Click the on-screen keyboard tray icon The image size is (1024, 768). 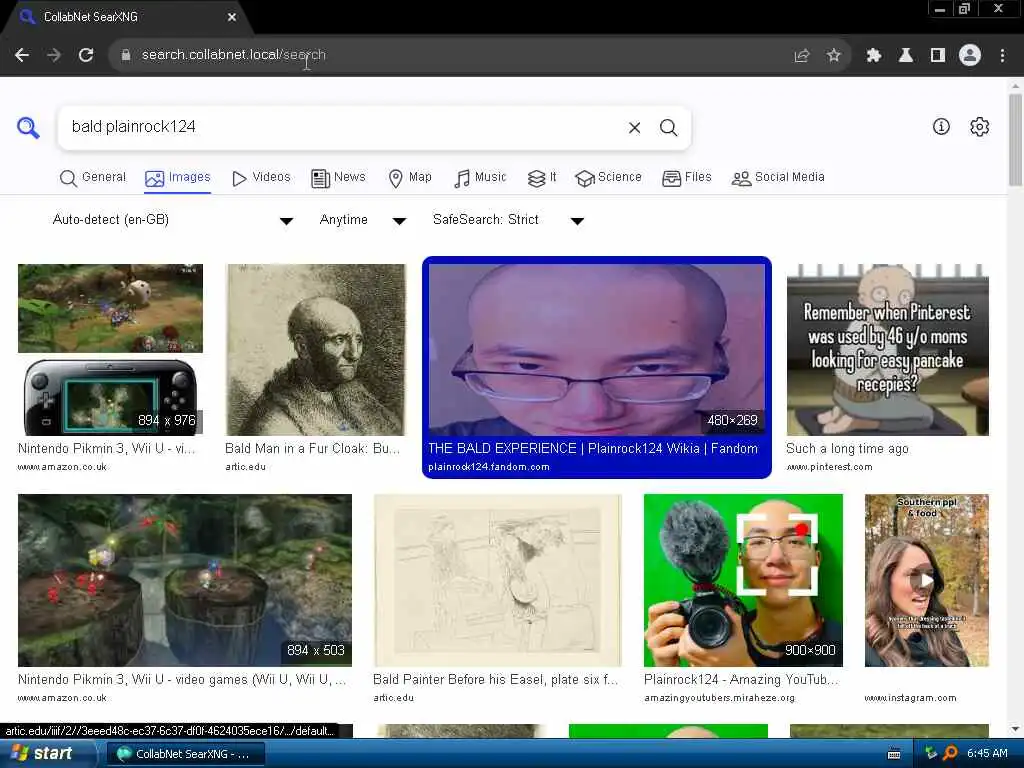(894, 754)
